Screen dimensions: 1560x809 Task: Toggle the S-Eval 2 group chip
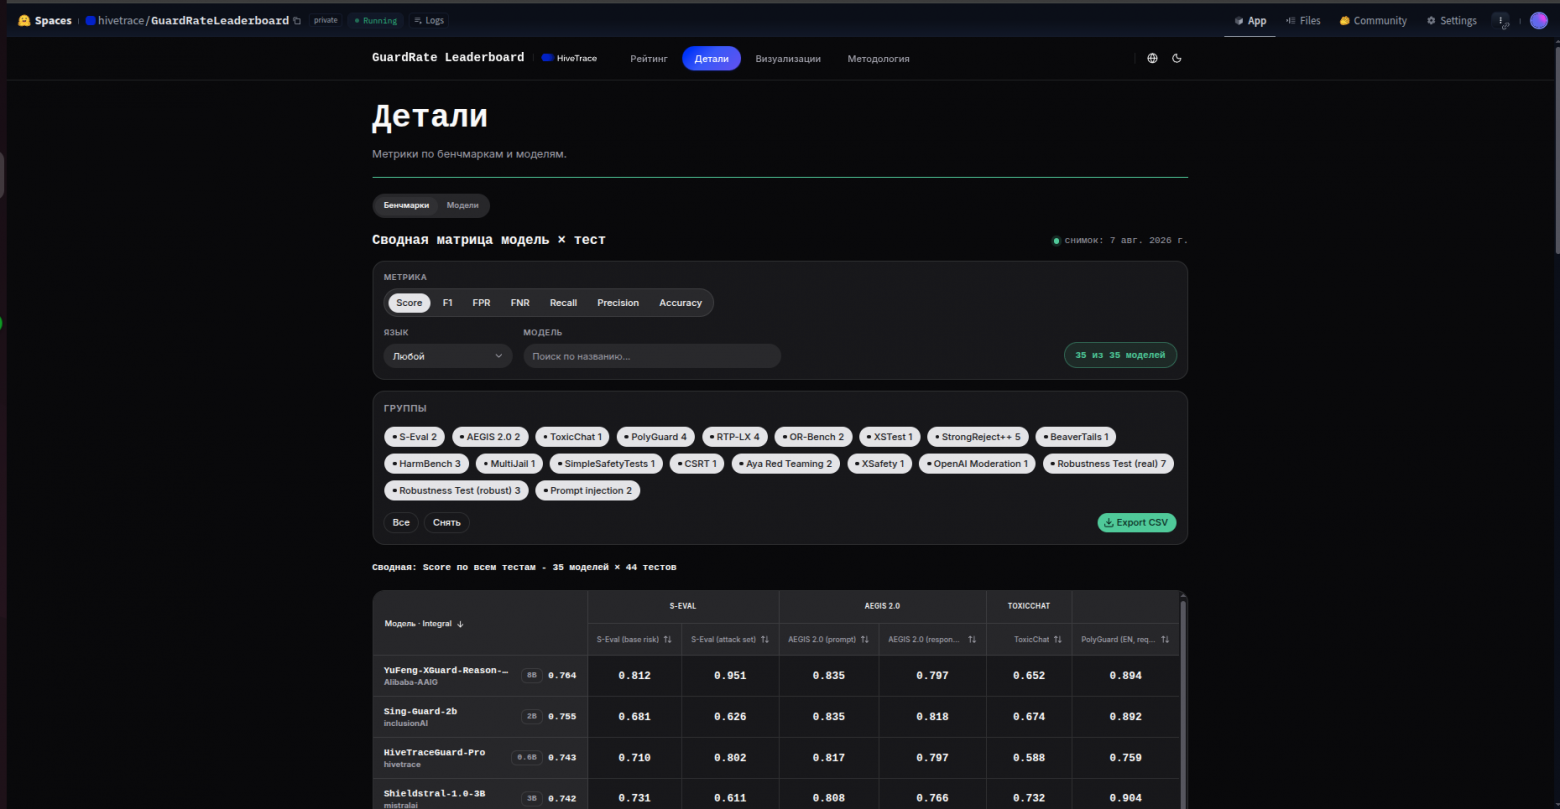[x=415, y=437]
